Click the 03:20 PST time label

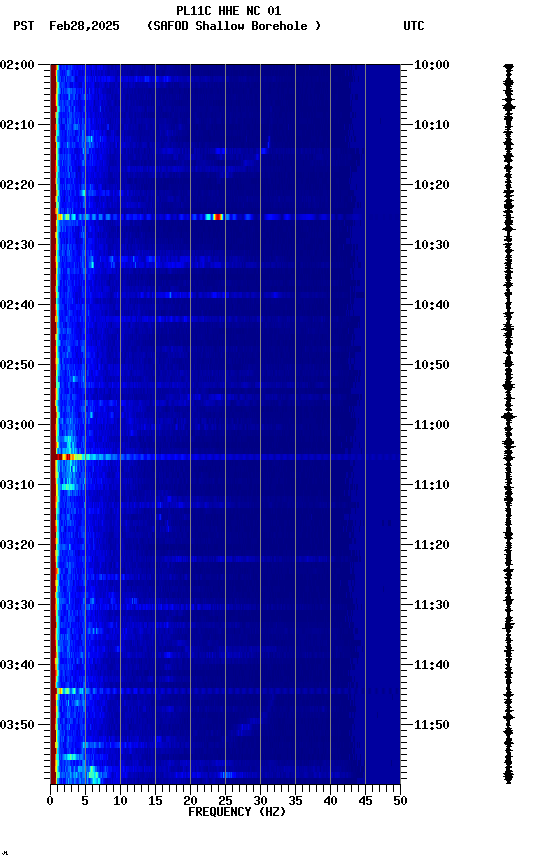tap(17, 545)
